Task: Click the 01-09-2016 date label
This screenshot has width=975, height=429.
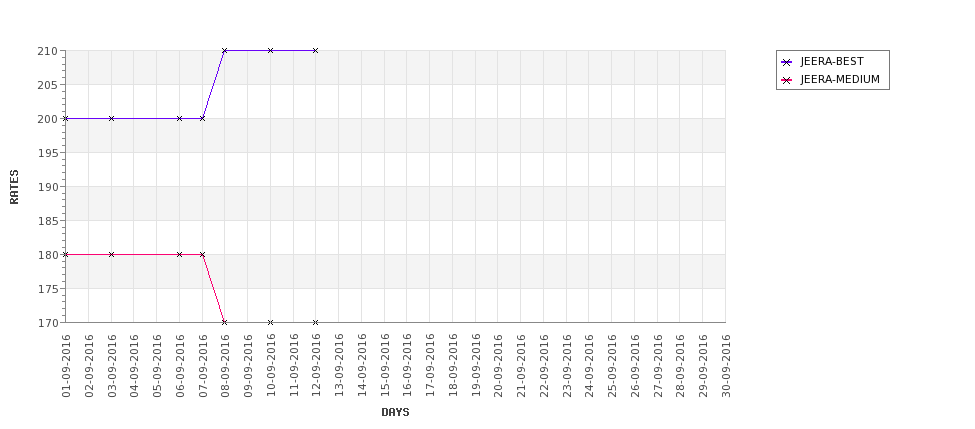Action: coord(67,366)
